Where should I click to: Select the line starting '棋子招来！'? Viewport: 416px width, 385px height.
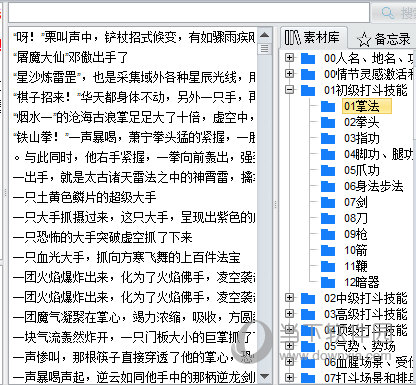pos(134,97)
